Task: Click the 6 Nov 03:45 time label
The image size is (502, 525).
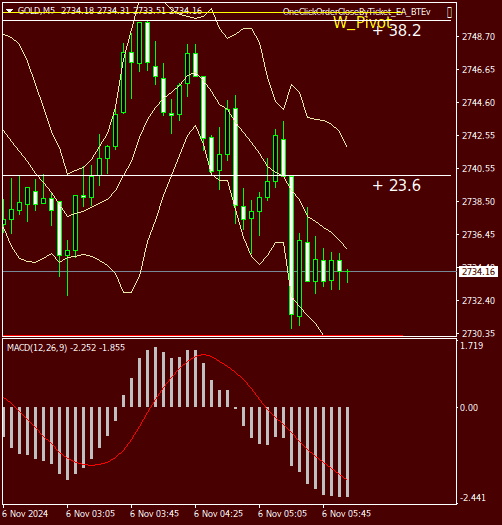Action: point(154,514)
